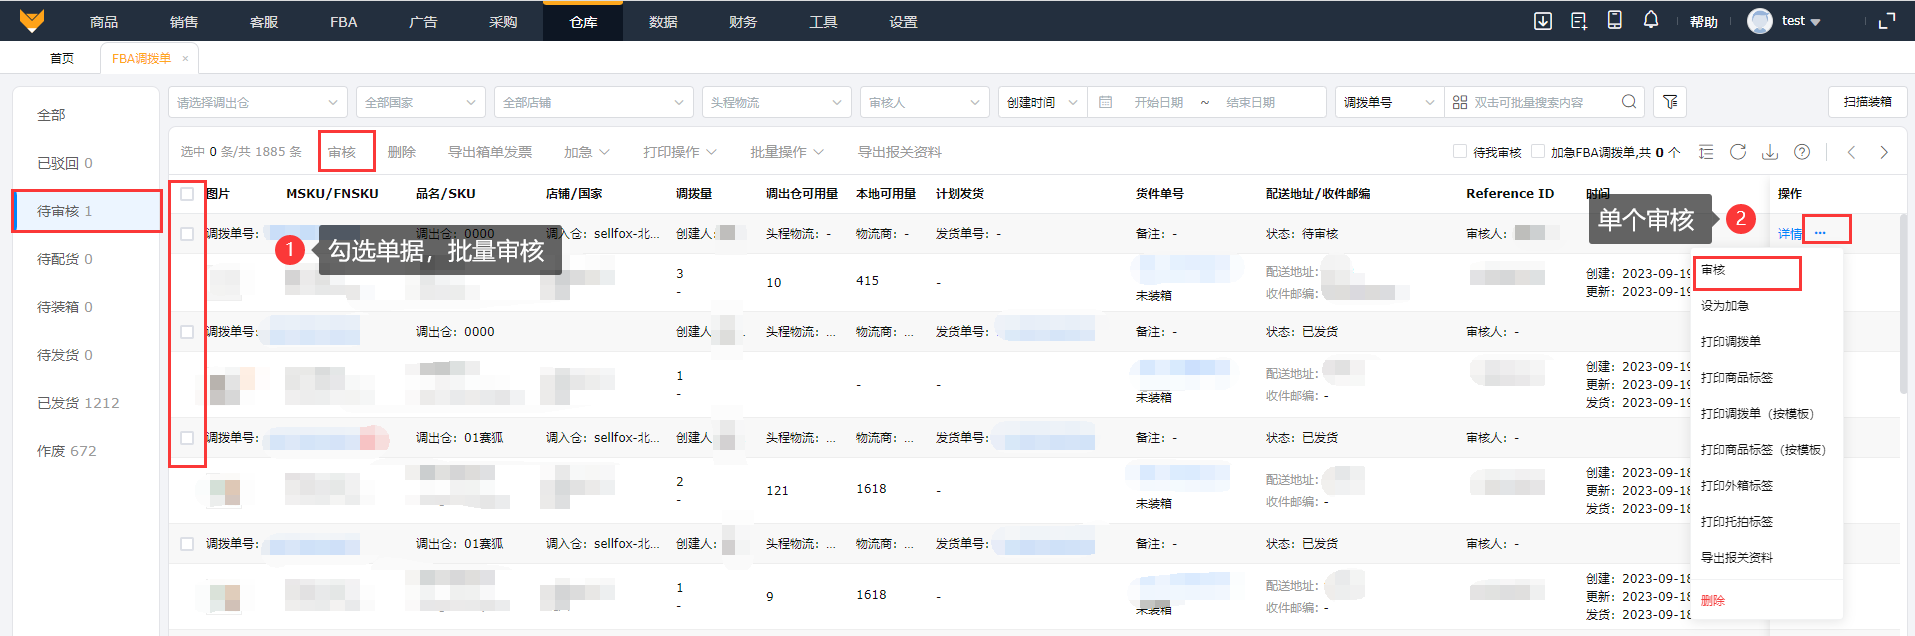Check the 加急FBA调拨单 checkbox
The height and width of the screenshot is (636, 1915).
coord(1538,152)
